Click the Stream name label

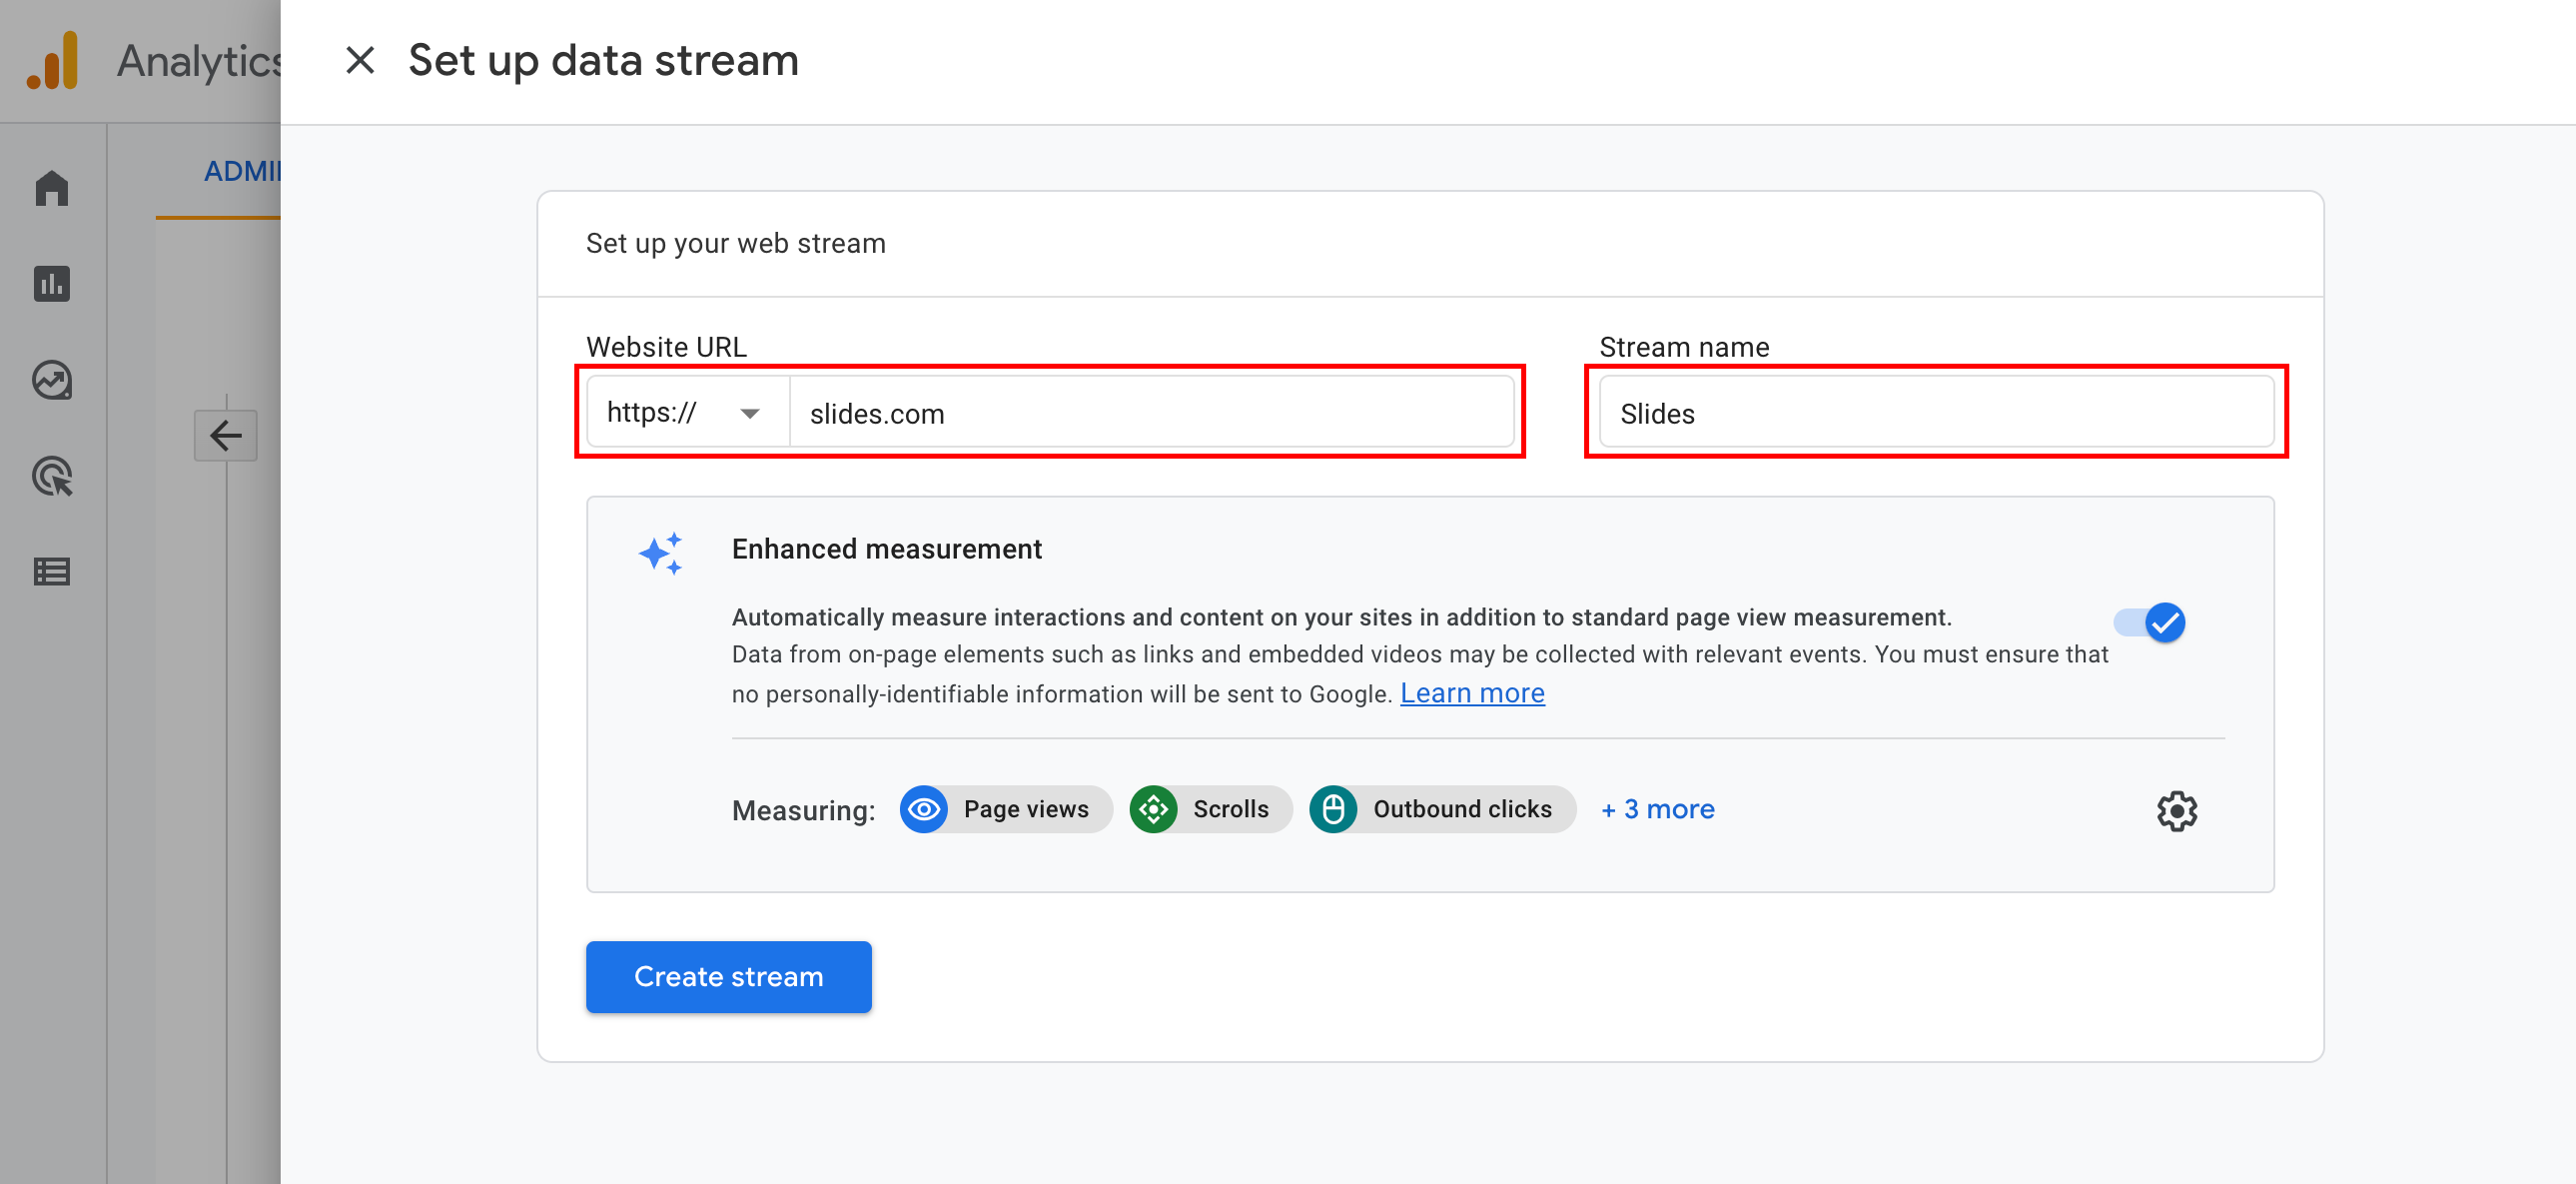pyautogui.click(x=1684, y=347)
